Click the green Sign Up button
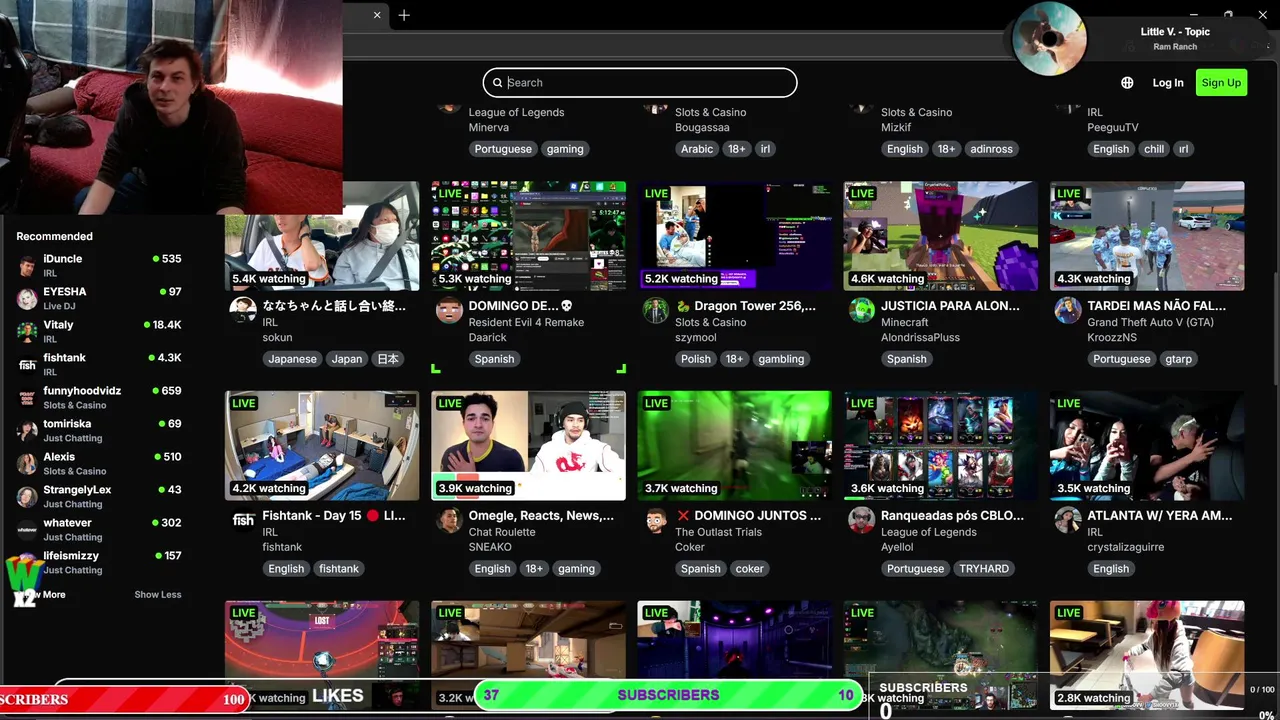The height and width of the screenshot is (720, 1280). point(1221,83)
